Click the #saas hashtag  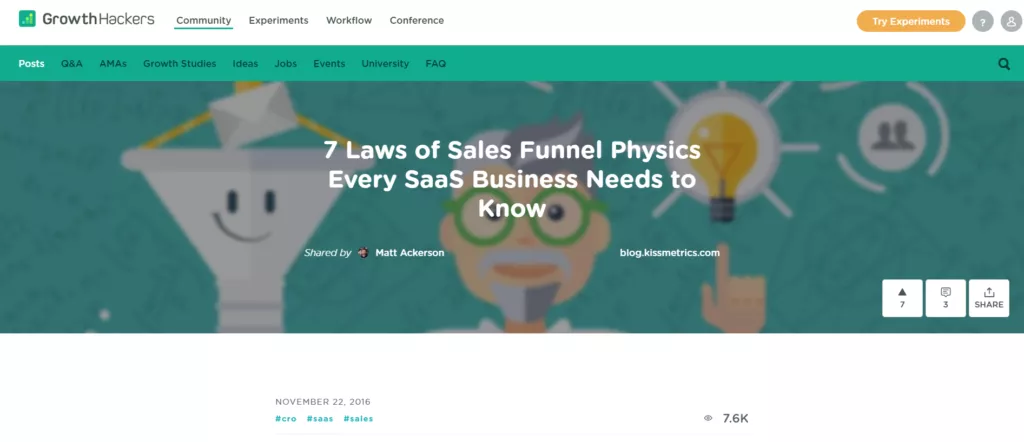[319, 418]
